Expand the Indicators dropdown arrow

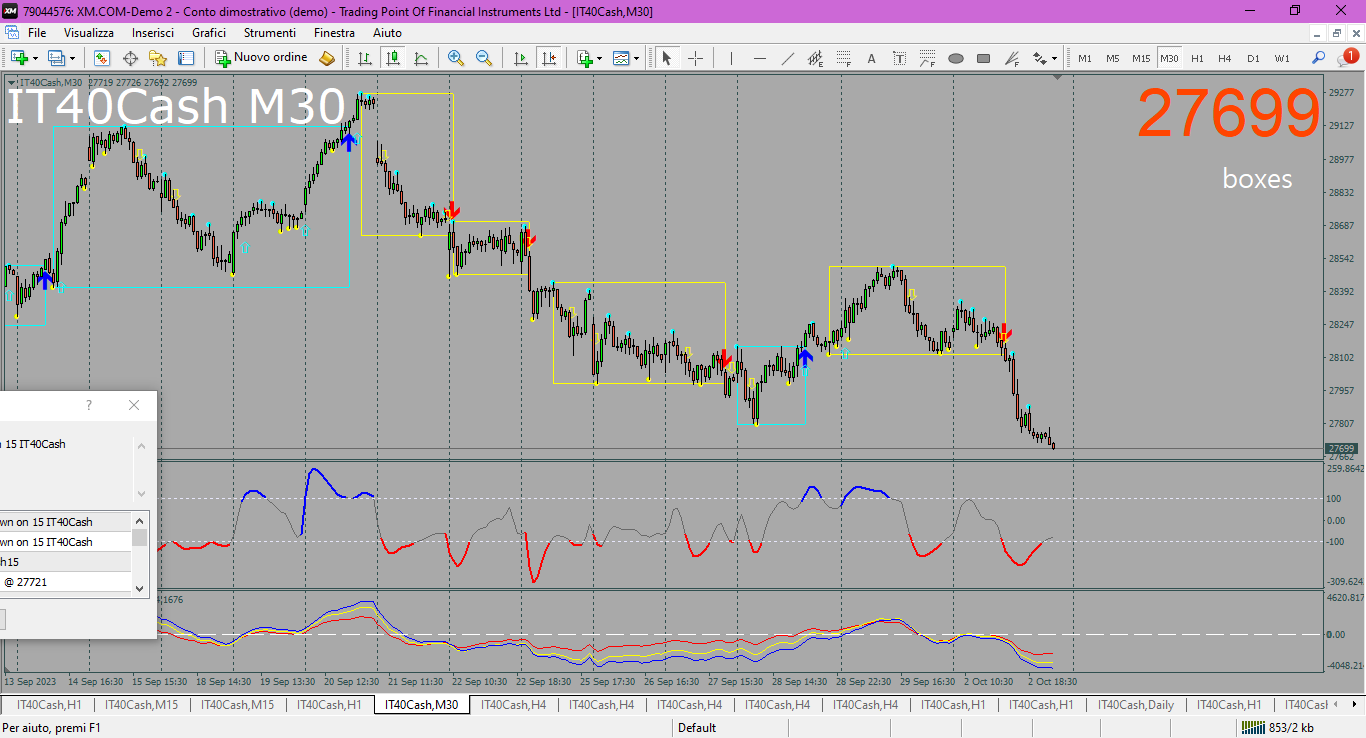click(x=600, y=58)
